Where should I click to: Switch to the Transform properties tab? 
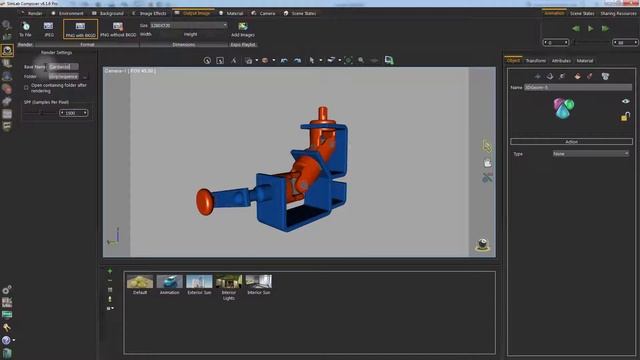pos(536,61)
